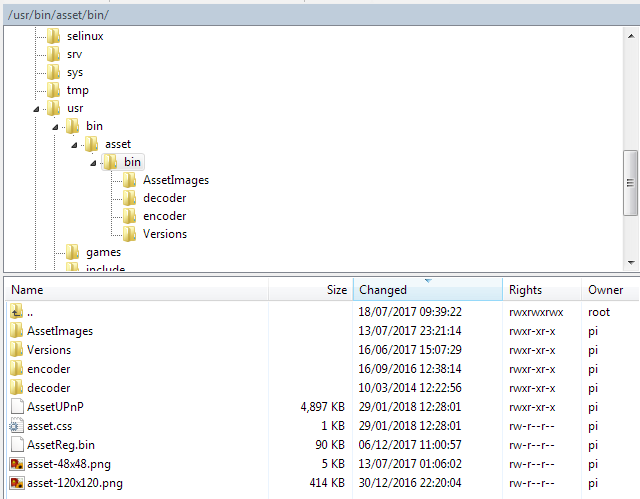This screenshot has width=640, height=499.
Task: Sort by the Rights column header
Action: [541, 290]
